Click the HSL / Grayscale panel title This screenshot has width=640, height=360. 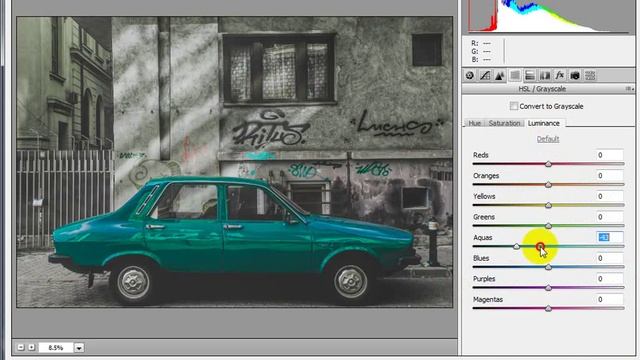pyautogui.click(x=542, y=89)
